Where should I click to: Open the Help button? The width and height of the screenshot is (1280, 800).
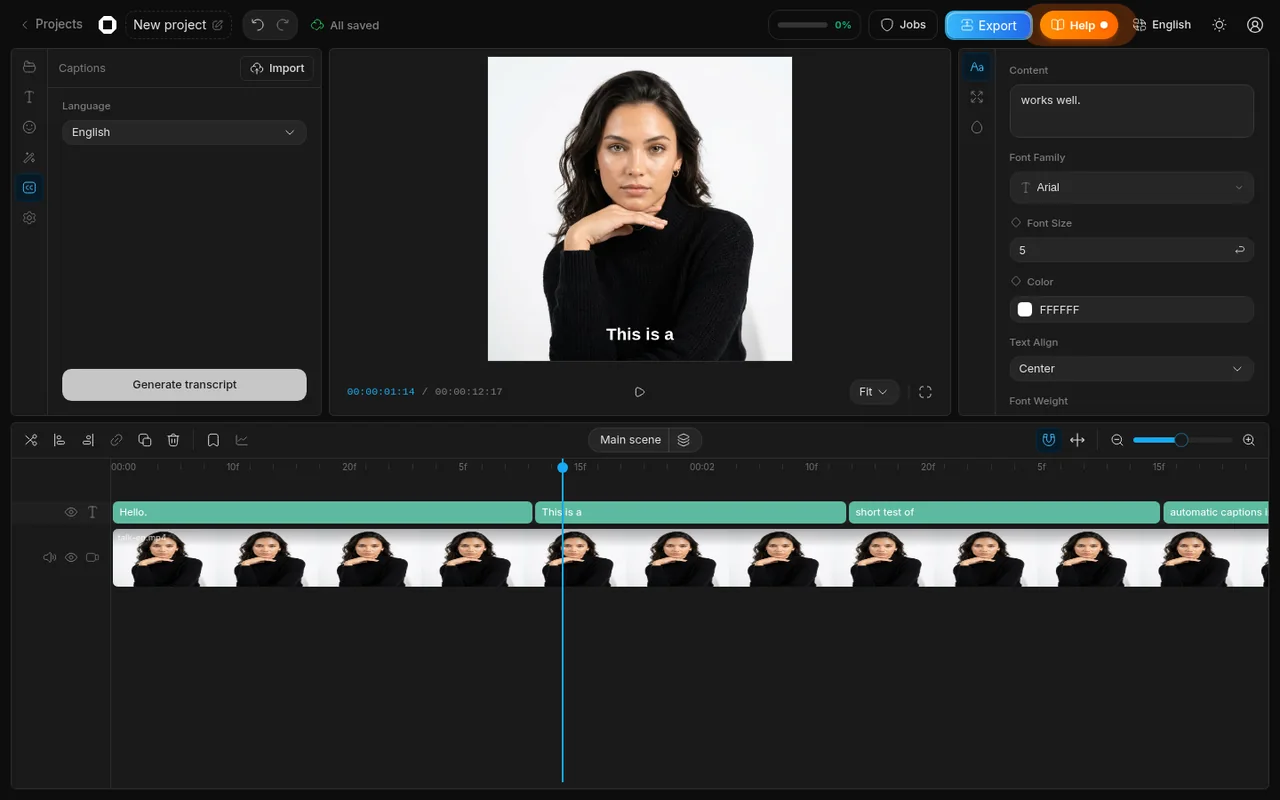coord(1079,25)
